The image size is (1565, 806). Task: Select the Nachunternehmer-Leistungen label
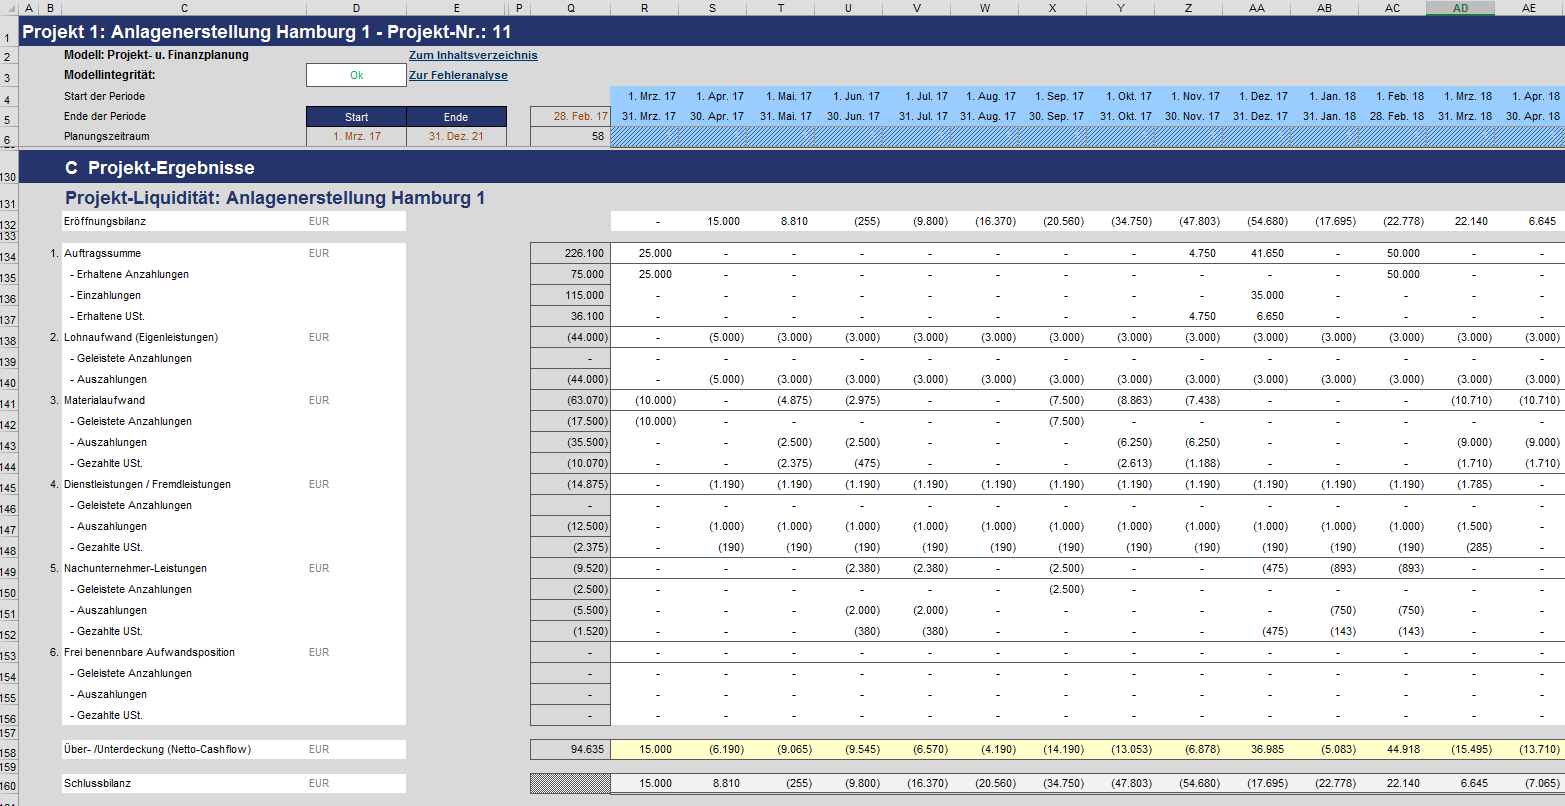pyautogui.click(x=135, y=569)
